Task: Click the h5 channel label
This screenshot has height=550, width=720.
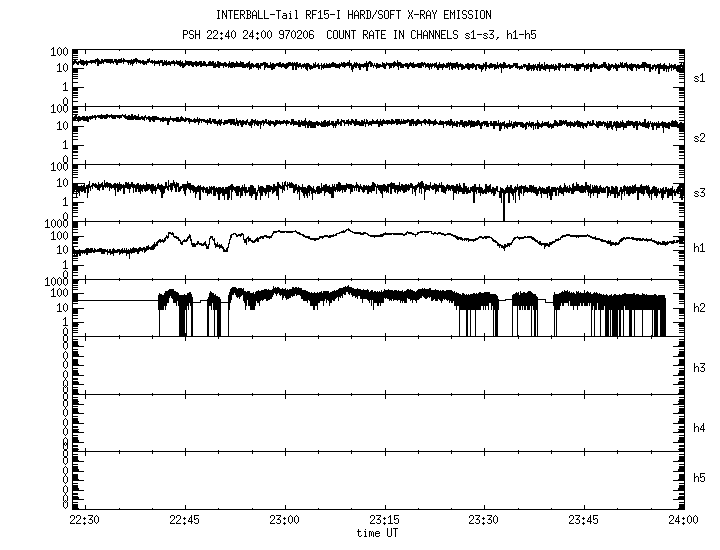Action: coord(700,480)
